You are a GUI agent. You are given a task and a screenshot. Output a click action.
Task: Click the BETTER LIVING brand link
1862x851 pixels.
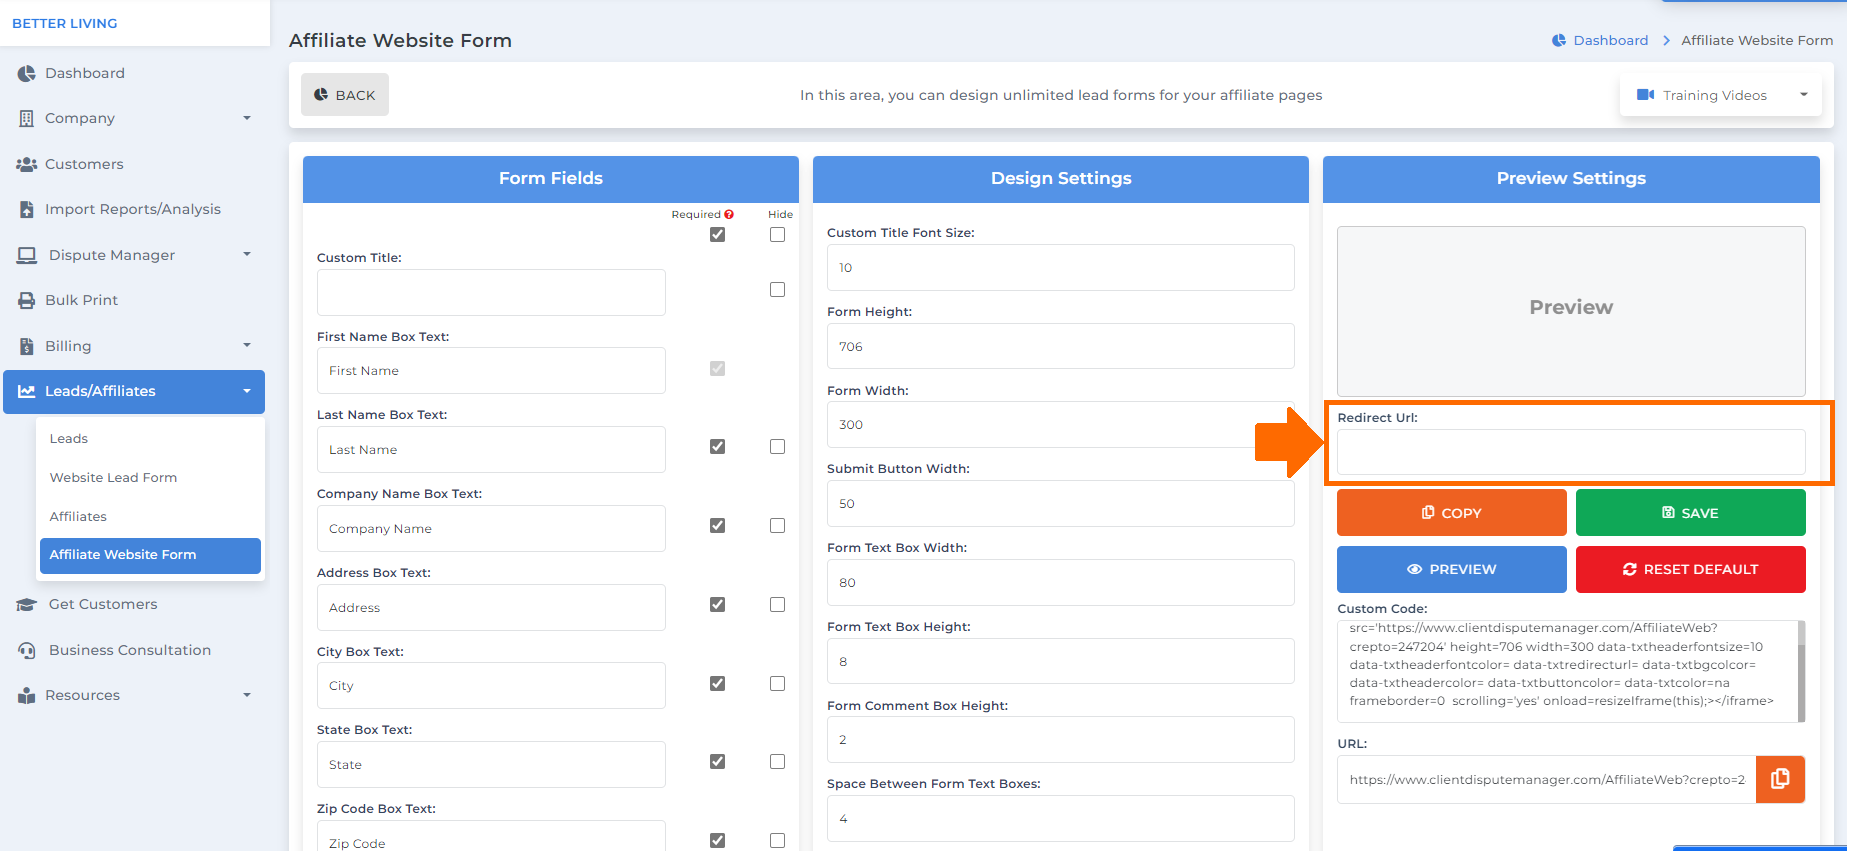(65, 23)
